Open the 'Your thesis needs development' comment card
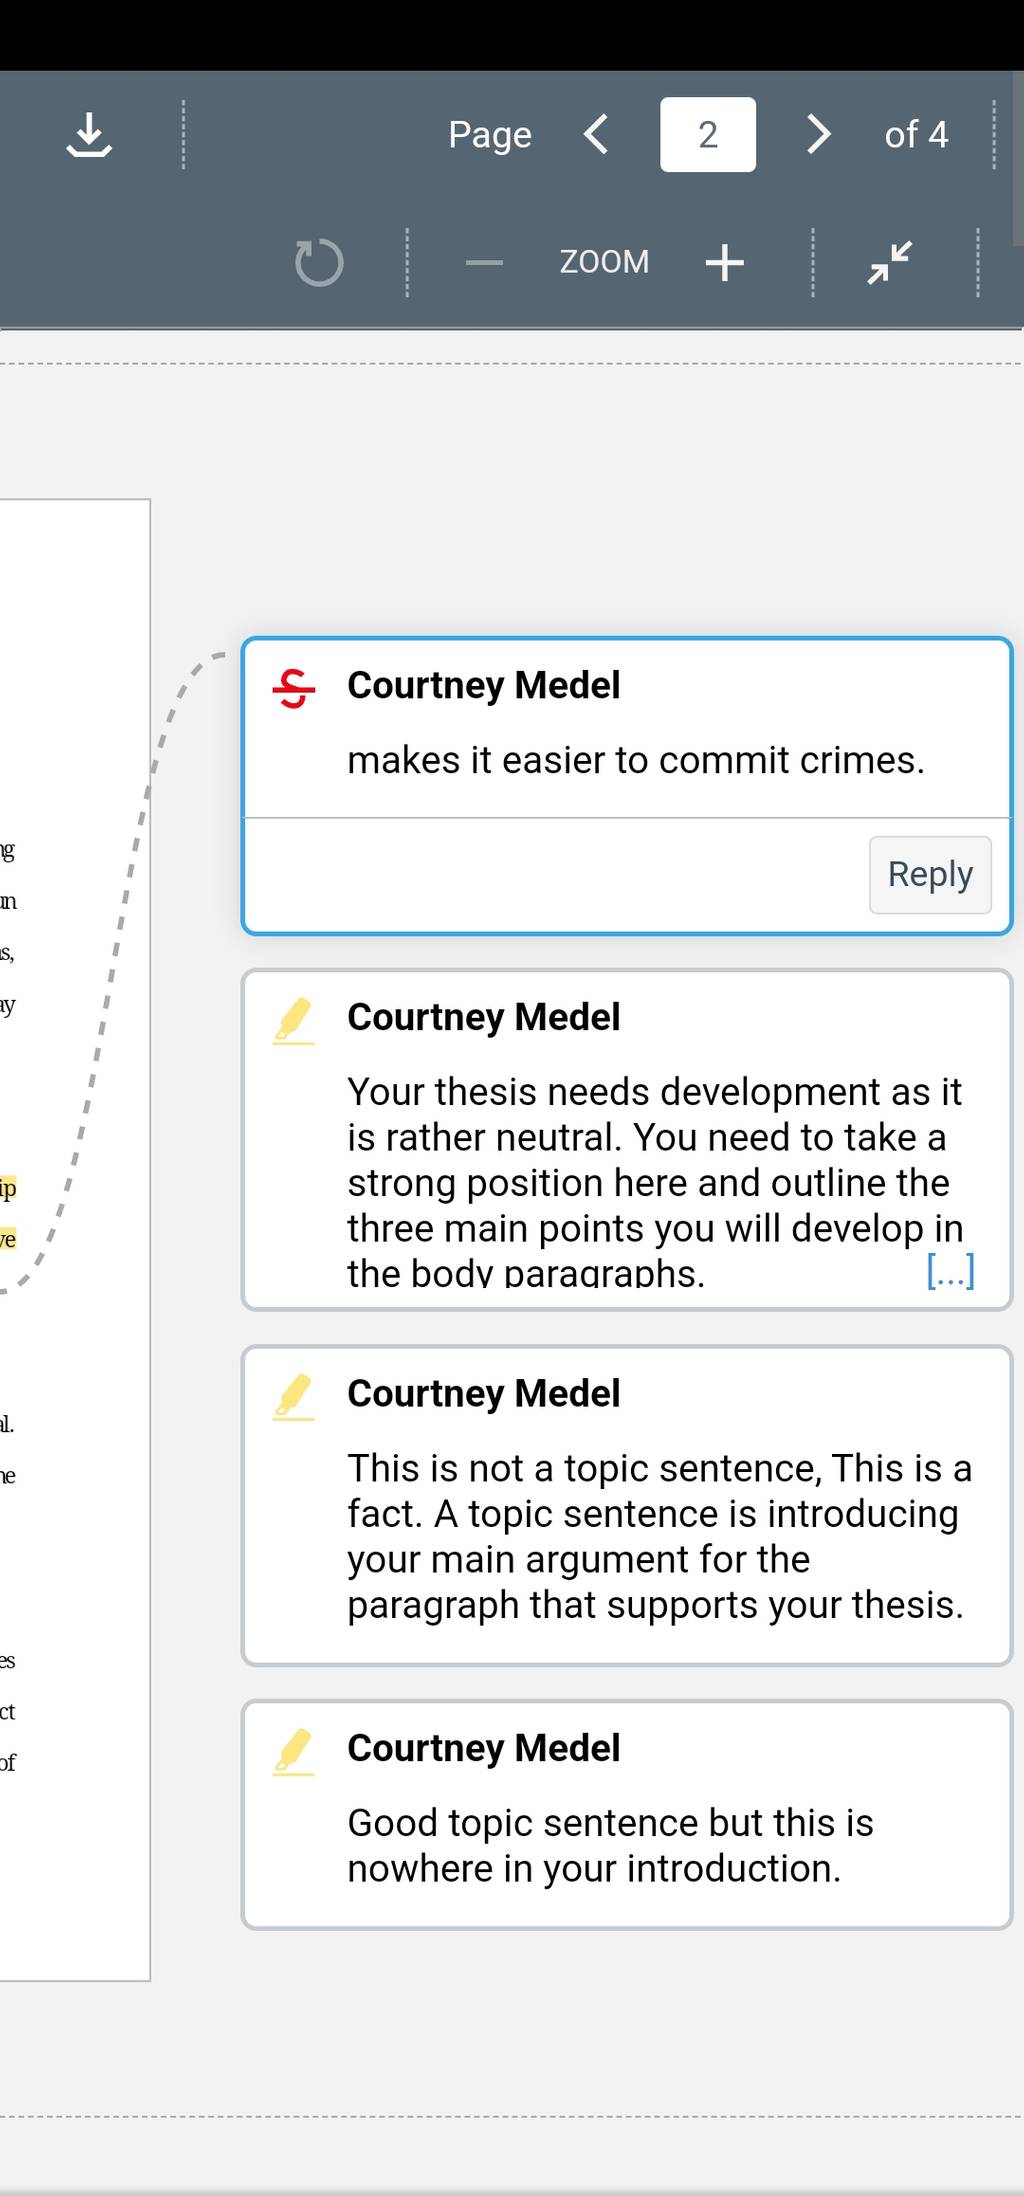 click(x=627, y=1140)
